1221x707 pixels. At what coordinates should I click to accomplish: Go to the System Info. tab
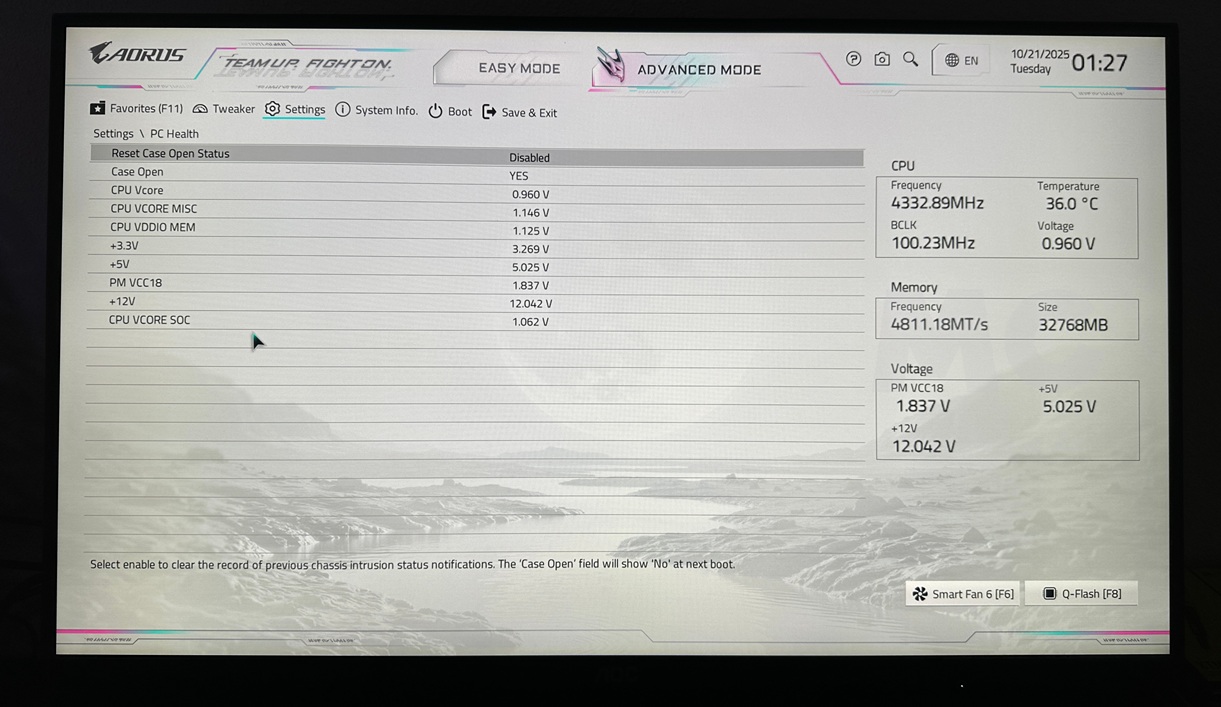pos(376,110)
